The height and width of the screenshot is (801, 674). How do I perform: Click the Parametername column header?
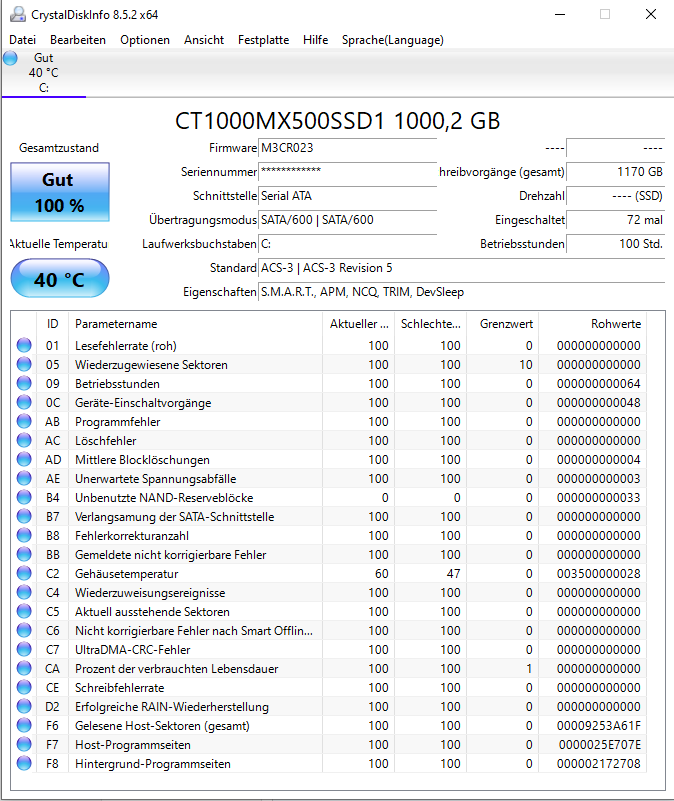[195, 324]
